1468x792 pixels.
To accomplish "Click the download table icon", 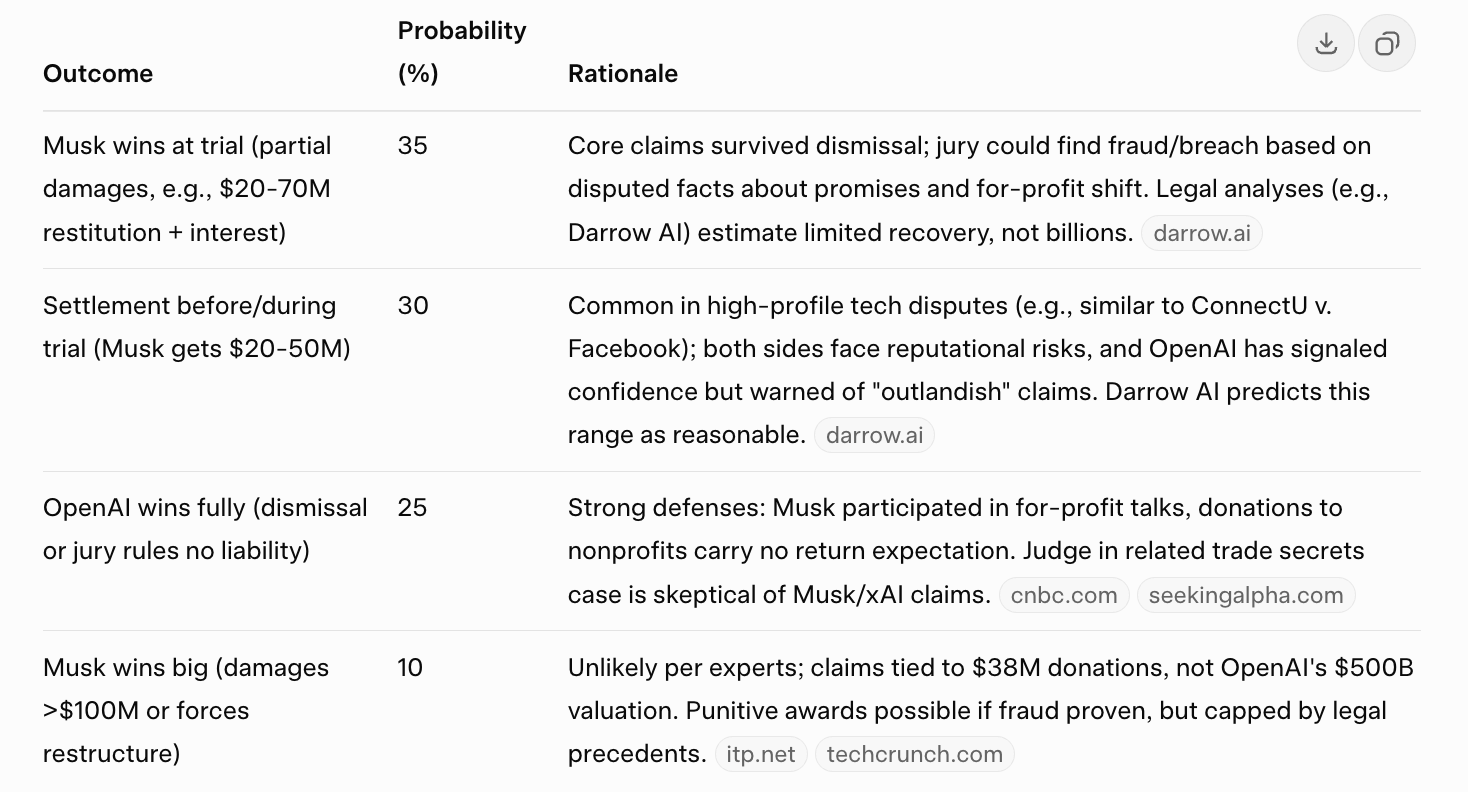I will pos(1326,44).
